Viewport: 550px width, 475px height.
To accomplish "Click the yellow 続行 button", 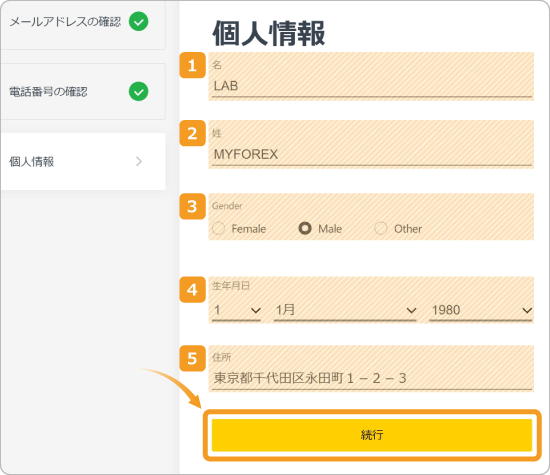I will (372, 435).
